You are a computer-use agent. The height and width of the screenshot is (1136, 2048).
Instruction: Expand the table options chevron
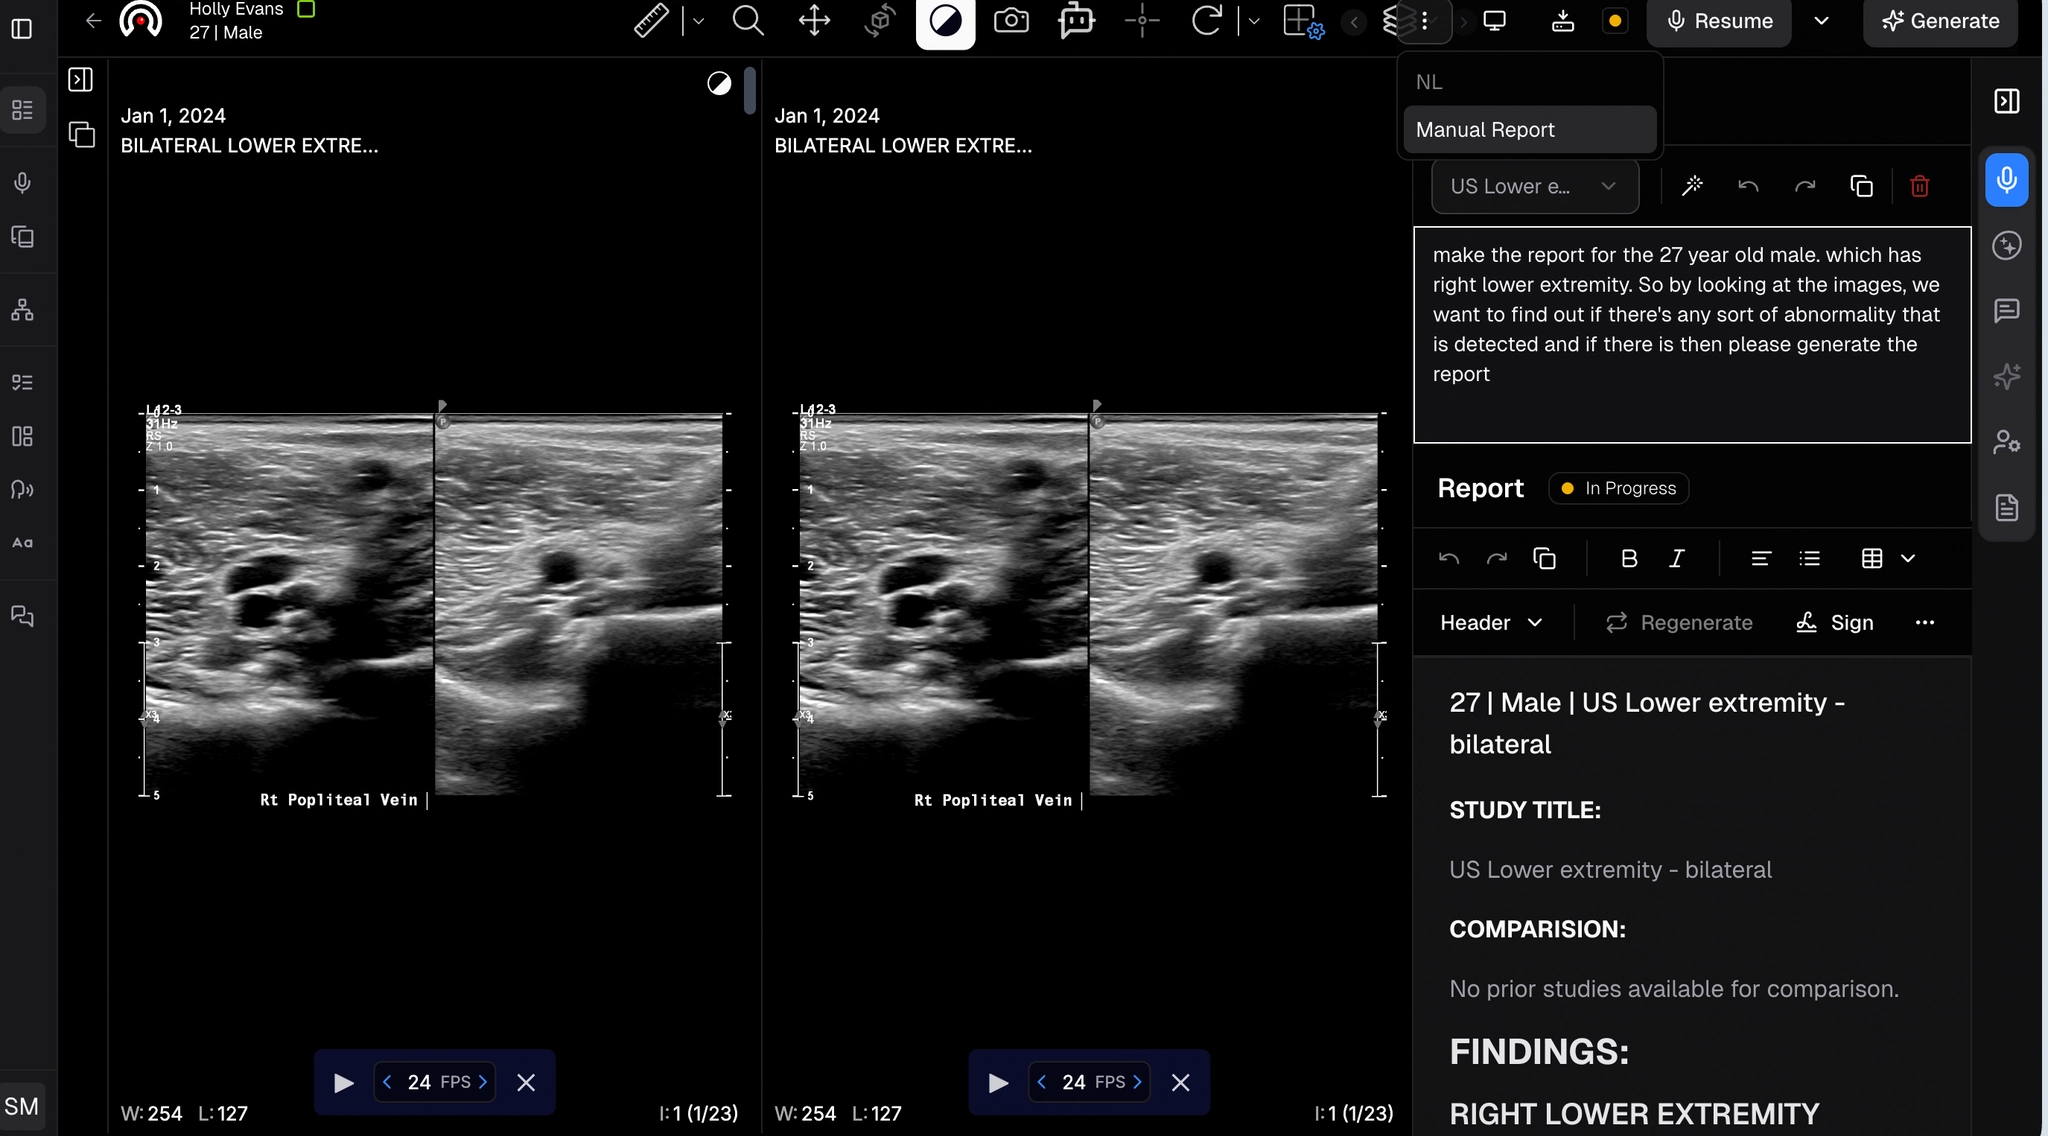click(1908, 558)
